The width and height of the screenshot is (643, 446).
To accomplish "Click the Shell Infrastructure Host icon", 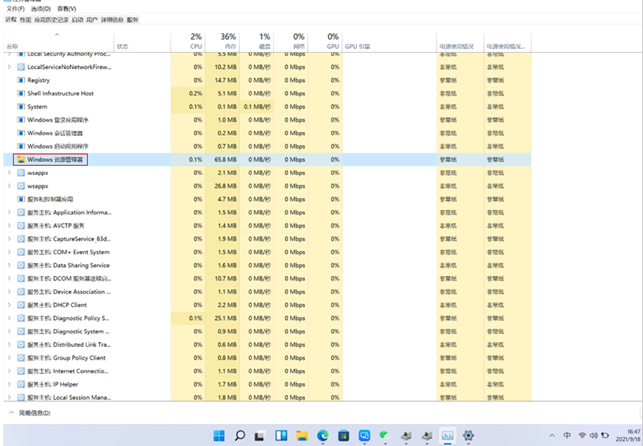I will (x=21, y=93).
